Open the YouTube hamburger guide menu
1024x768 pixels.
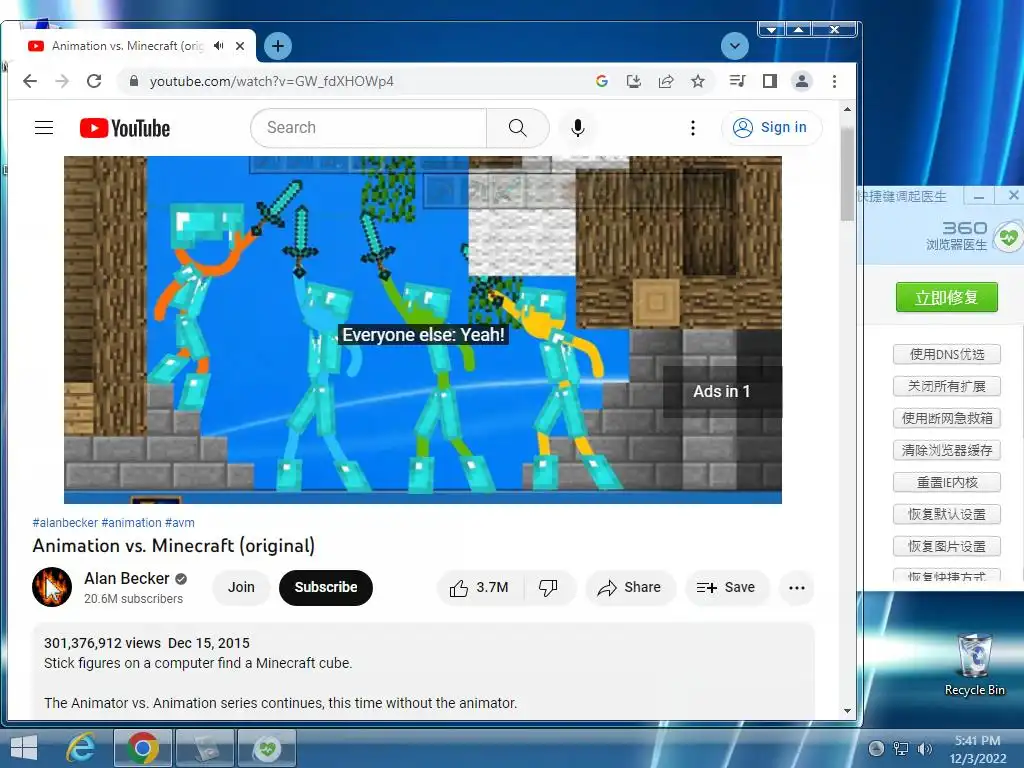click(x=44, y=127)
